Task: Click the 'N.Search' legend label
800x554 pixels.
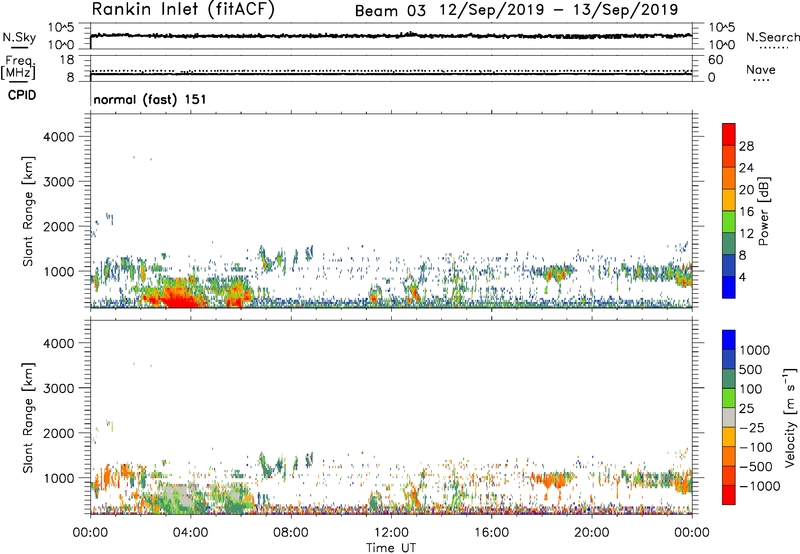Action: [x=773, y=37]
